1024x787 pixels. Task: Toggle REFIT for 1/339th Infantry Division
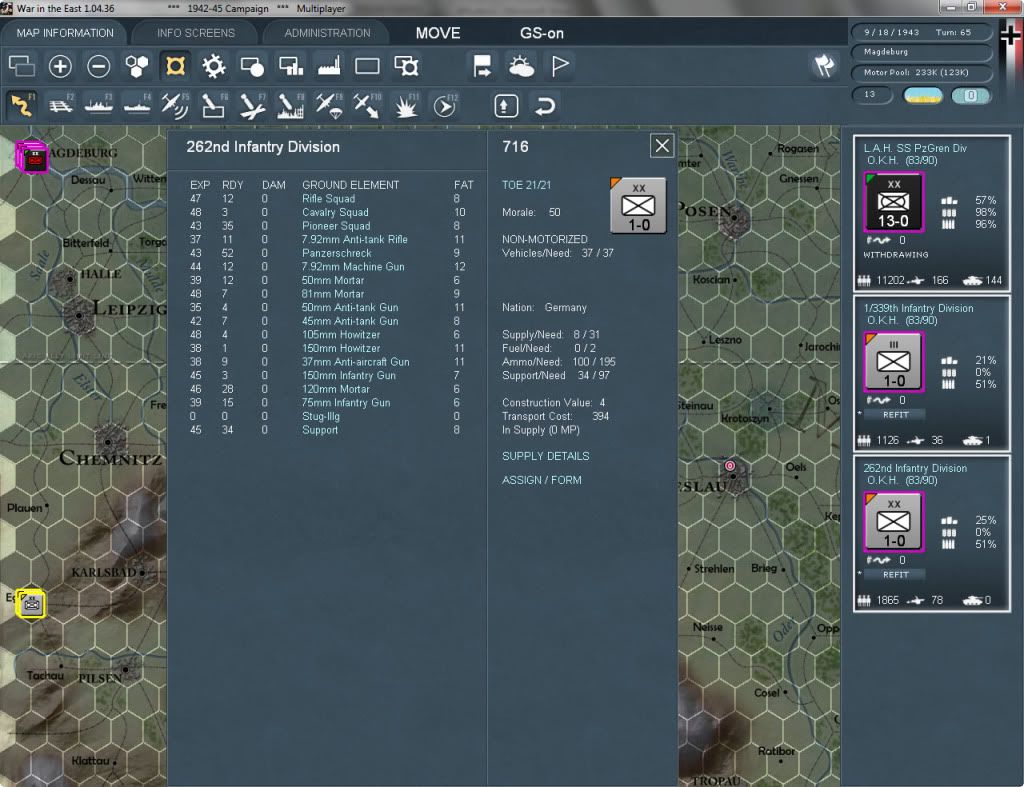click(895, 415)
